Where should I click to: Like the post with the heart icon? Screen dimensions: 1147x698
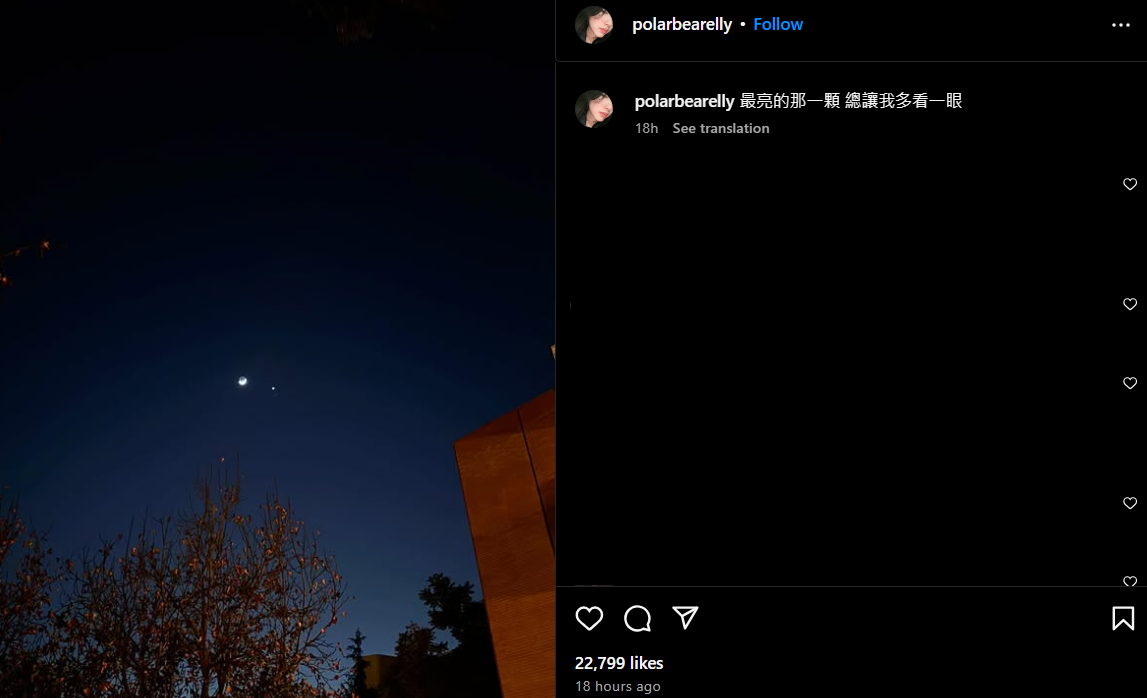[x=589, y=618]
